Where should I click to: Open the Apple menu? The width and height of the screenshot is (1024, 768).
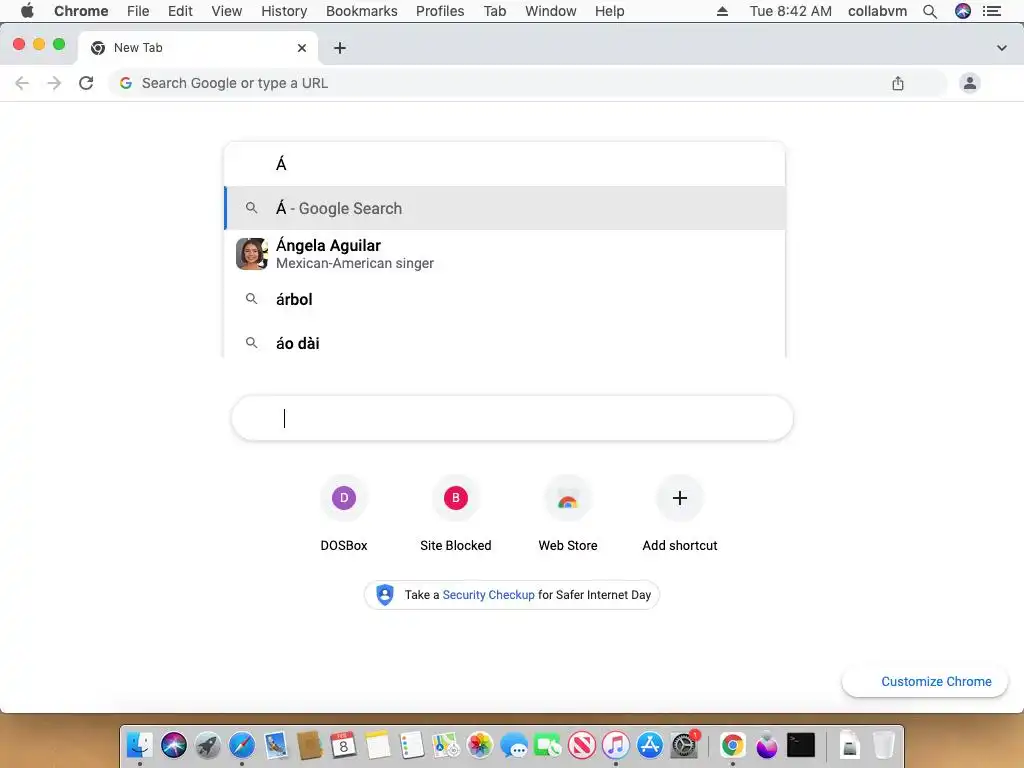(27, 11)
